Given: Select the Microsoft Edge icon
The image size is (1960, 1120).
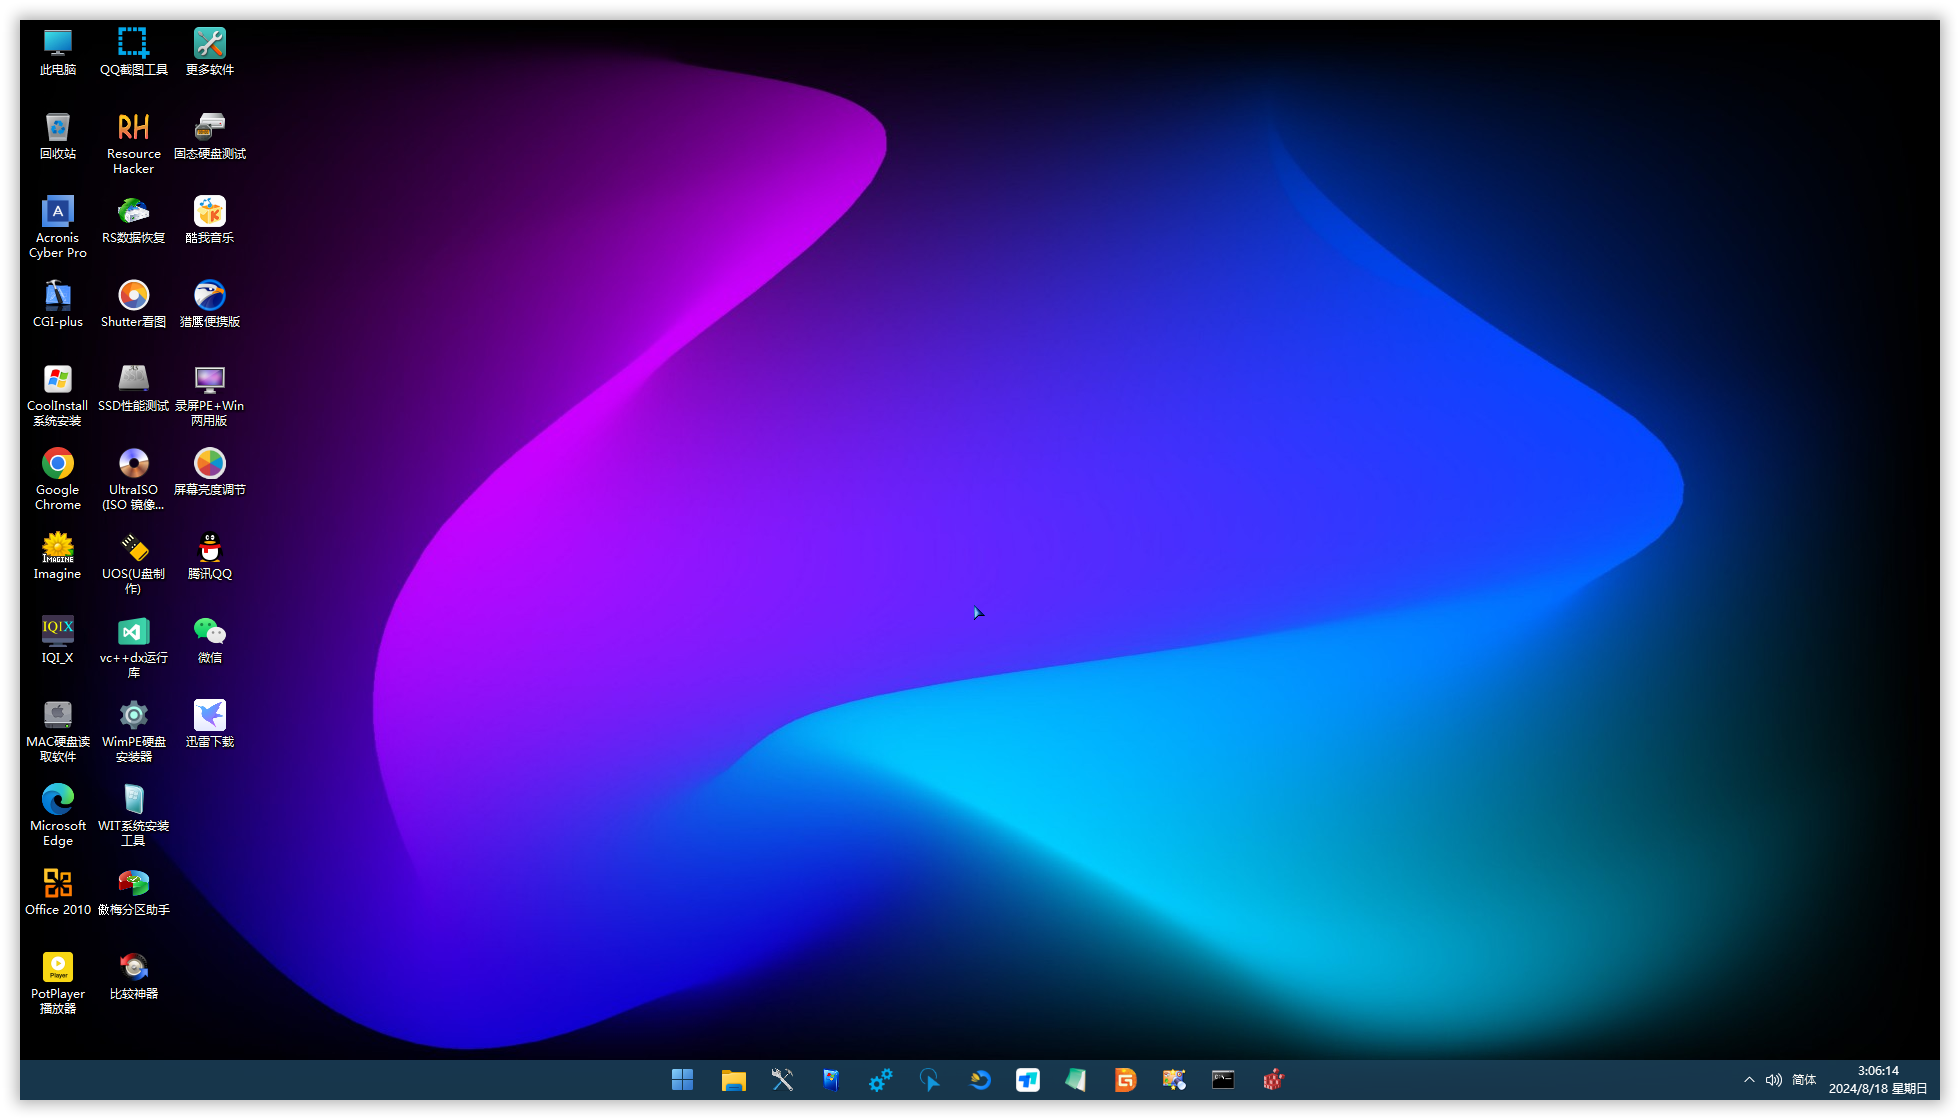Looking at the screenshot, I should tap(58, 815).
